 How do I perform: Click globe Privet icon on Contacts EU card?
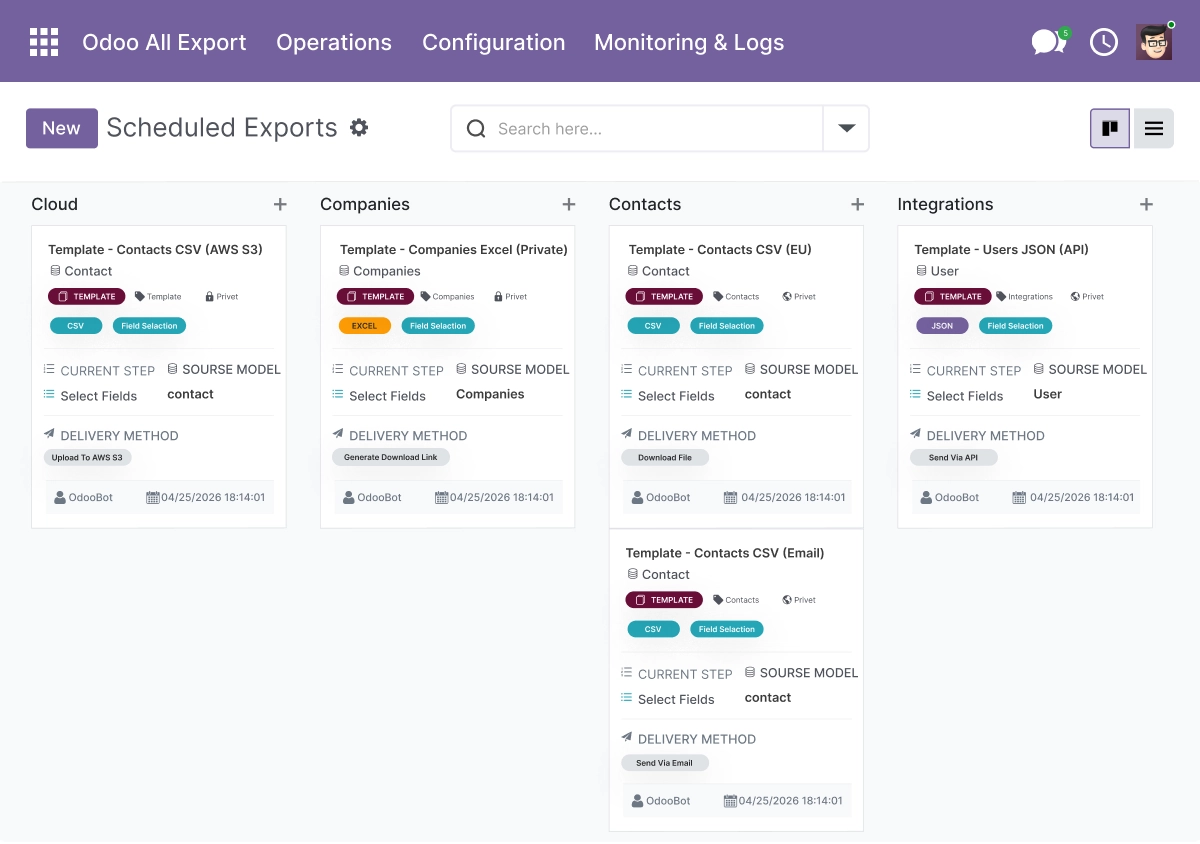pos(787,297)
